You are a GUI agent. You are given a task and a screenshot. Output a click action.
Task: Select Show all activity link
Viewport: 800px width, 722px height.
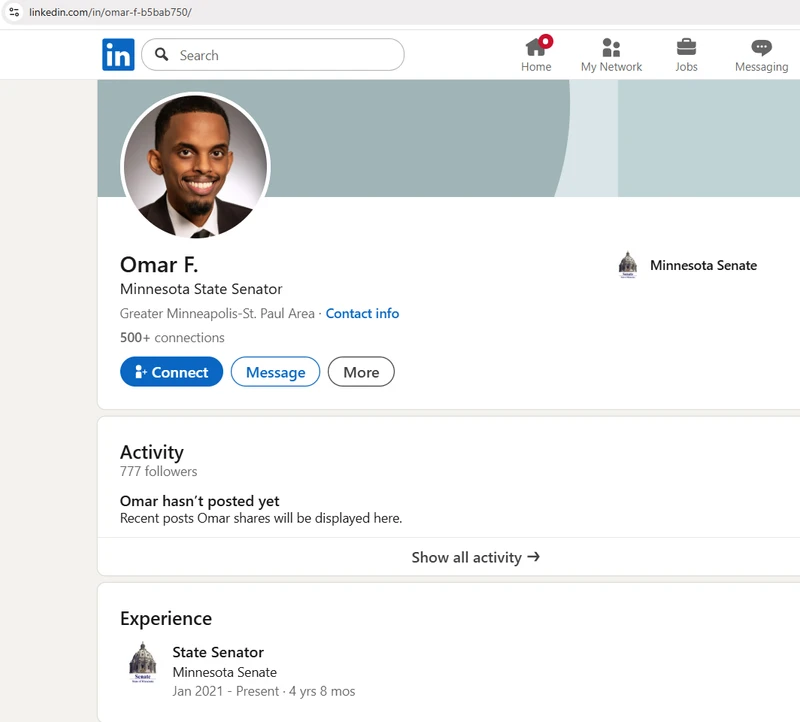coord(475,557)
